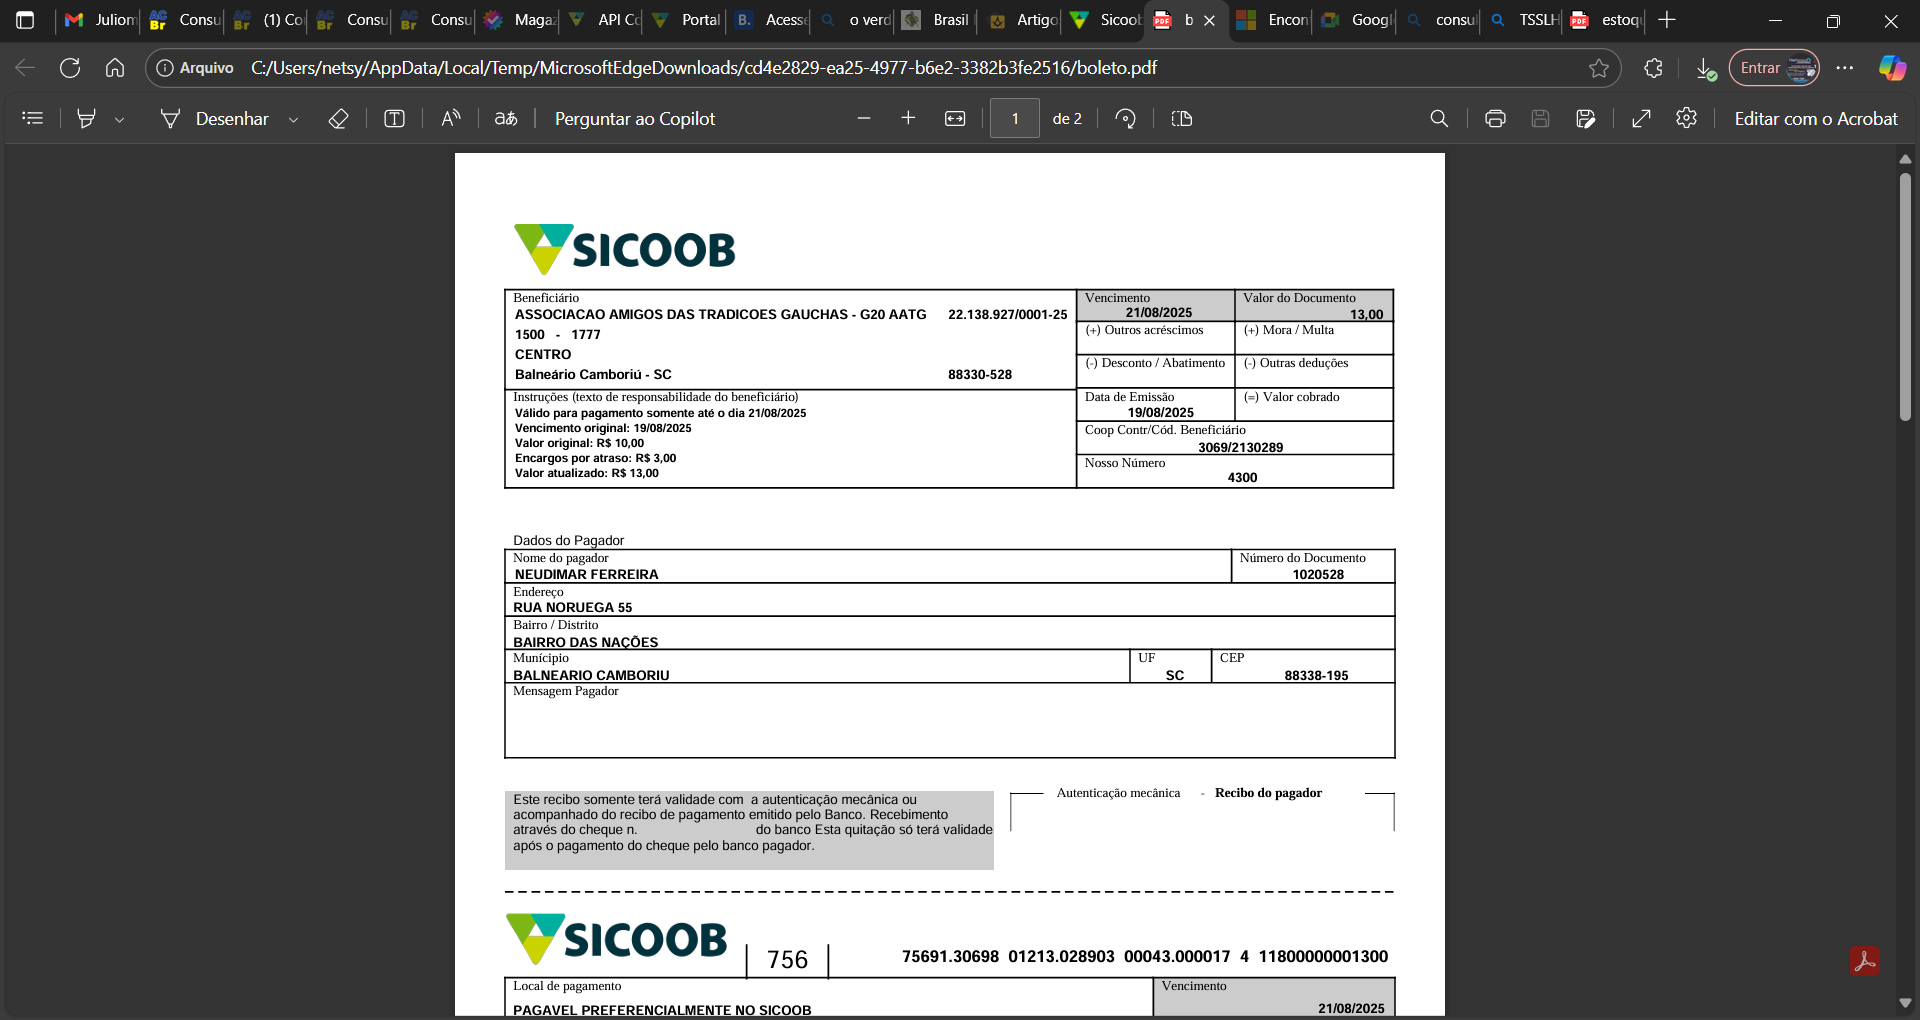The height and width of the screenshot is (1020, 1920).
Task: Open the translate tool
Action: [506, 118]
